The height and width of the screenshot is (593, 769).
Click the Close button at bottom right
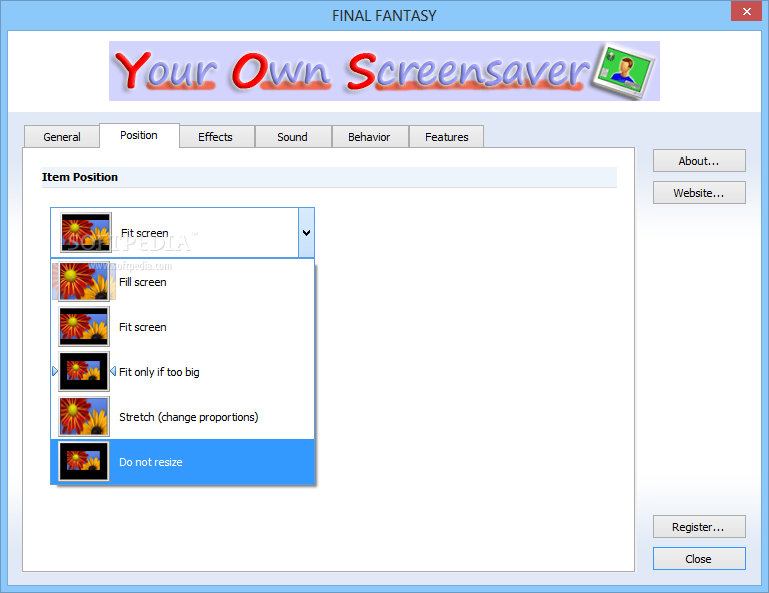[x=699, y=559]
